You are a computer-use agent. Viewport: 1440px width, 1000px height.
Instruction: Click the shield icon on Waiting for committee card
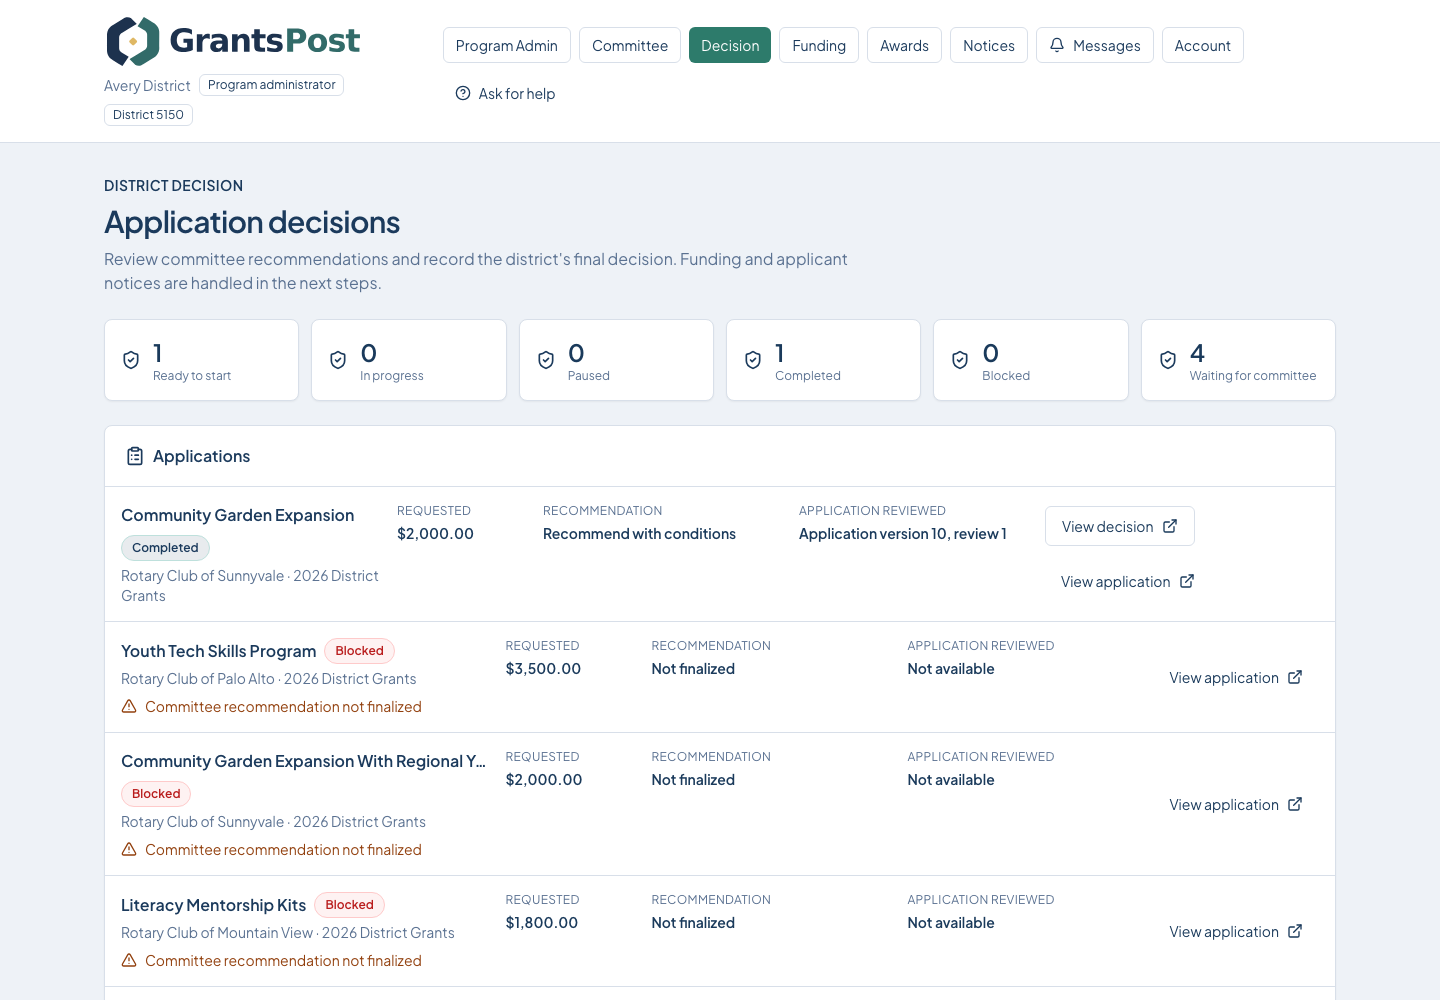point(1168,360)
